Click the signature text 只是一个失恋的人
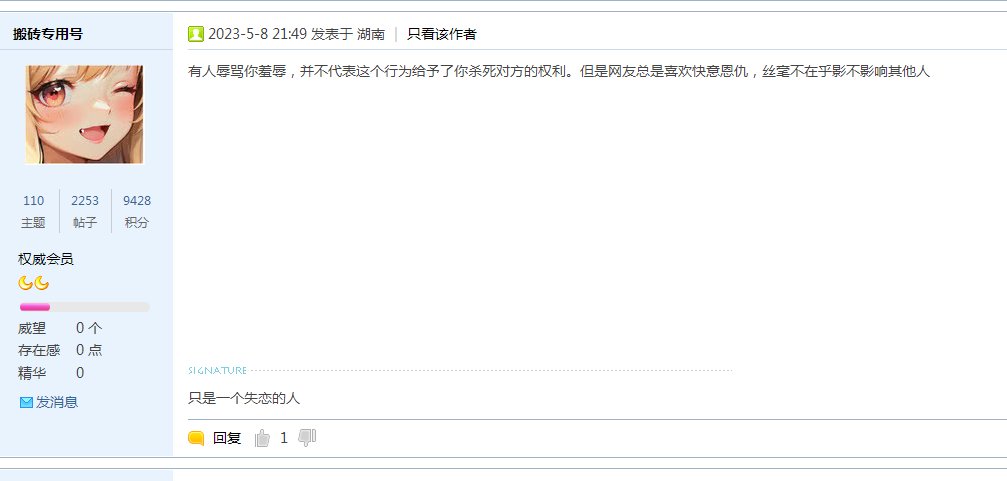This screenshot has width=1007, height=481. coord(244,398)
